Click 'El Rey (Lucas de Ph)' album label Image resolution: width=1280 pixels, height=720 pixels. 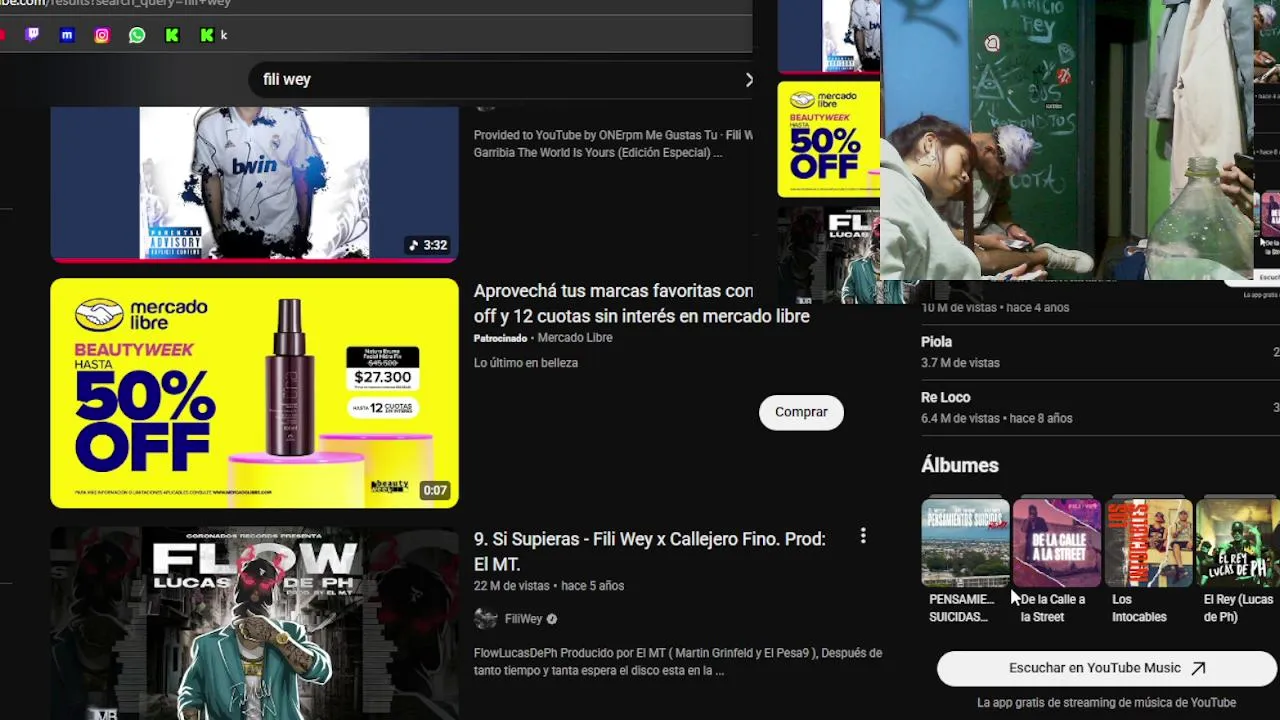pos(1238,608)
